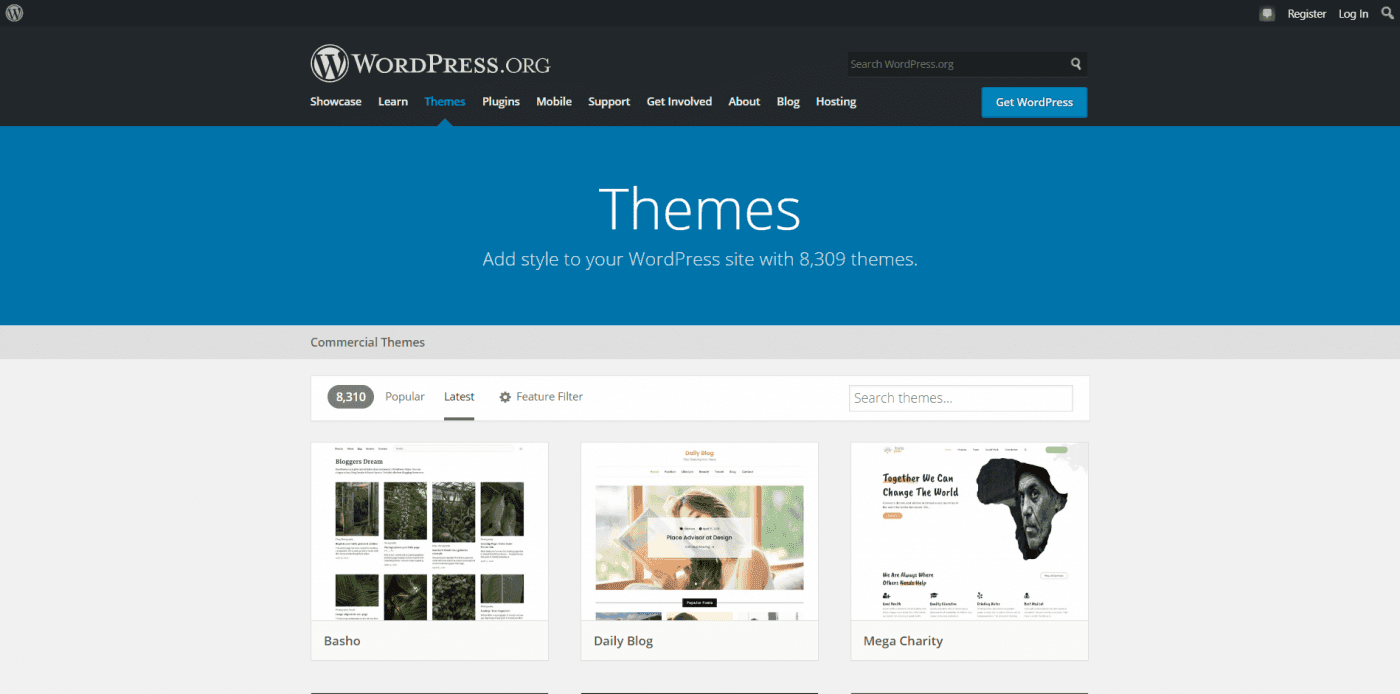Click the Get WordPress button
Screen dimensions: 1400x694
click(1034, 102)
